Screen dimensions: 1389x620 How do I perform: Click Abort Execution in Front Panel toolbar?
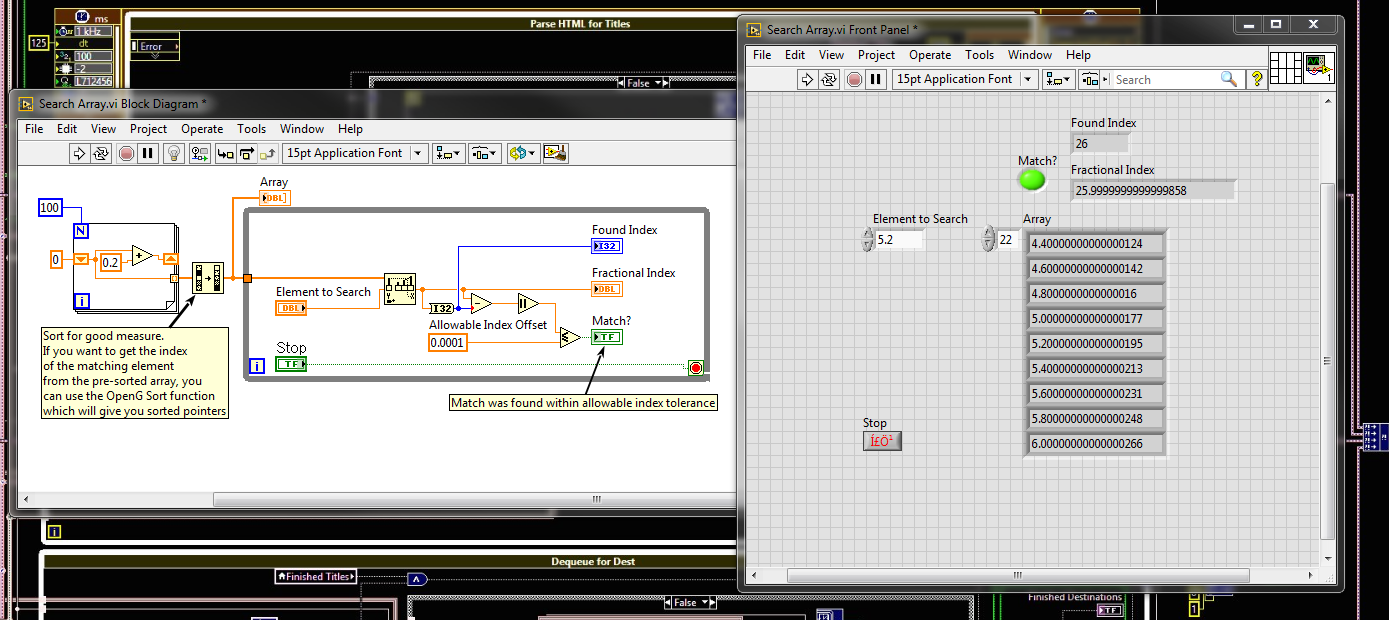[854, 79]
